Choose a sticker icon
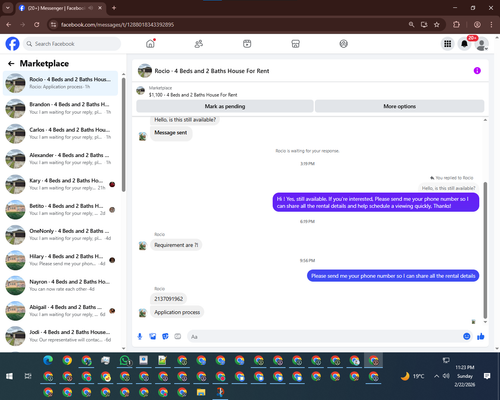Viewport: 500px width, 400px height. [x=165, y=336]
